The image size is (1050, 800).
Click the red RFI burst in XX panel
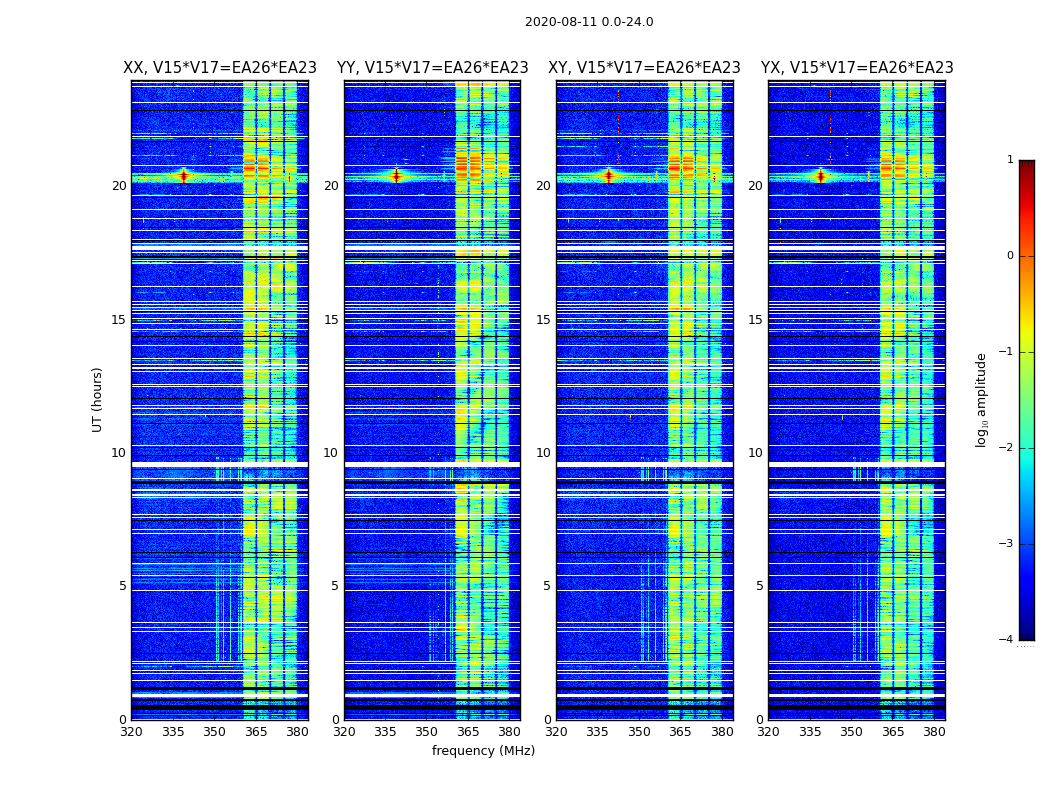pos(184,176)
